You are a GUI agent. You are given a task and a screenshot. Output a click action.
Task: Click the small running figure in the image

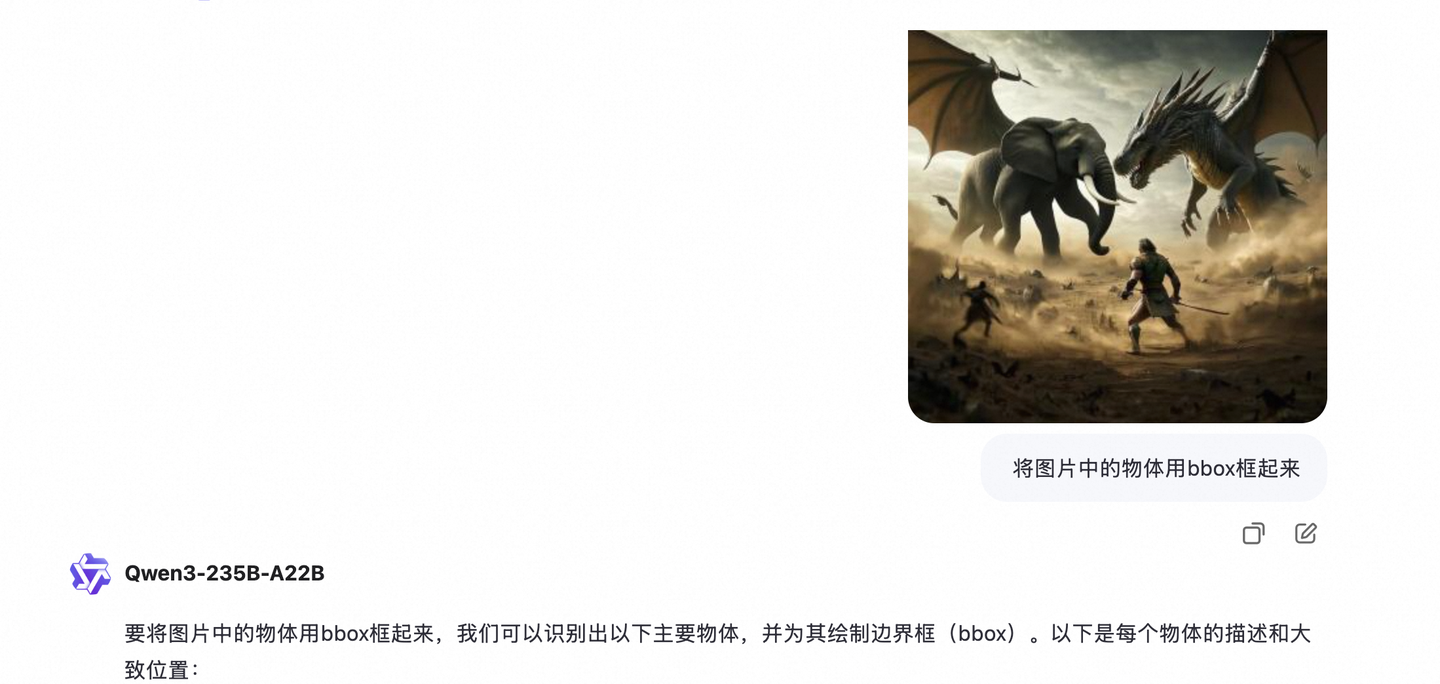point(977,309)
